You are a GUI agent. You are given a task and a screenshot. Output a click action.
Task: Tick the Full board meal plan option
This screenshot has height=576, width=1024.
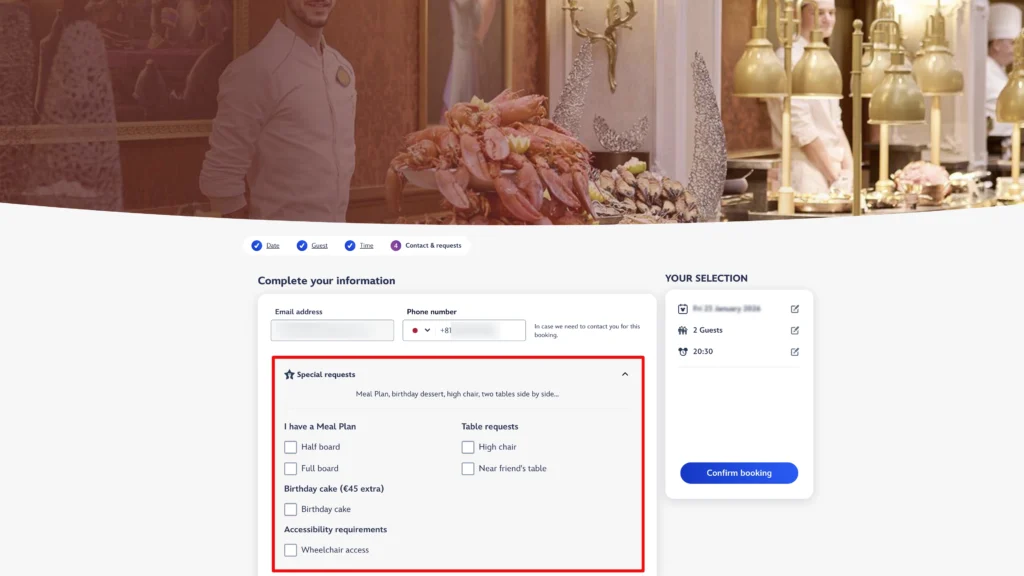pyautogui.click(x=291, y=468)
